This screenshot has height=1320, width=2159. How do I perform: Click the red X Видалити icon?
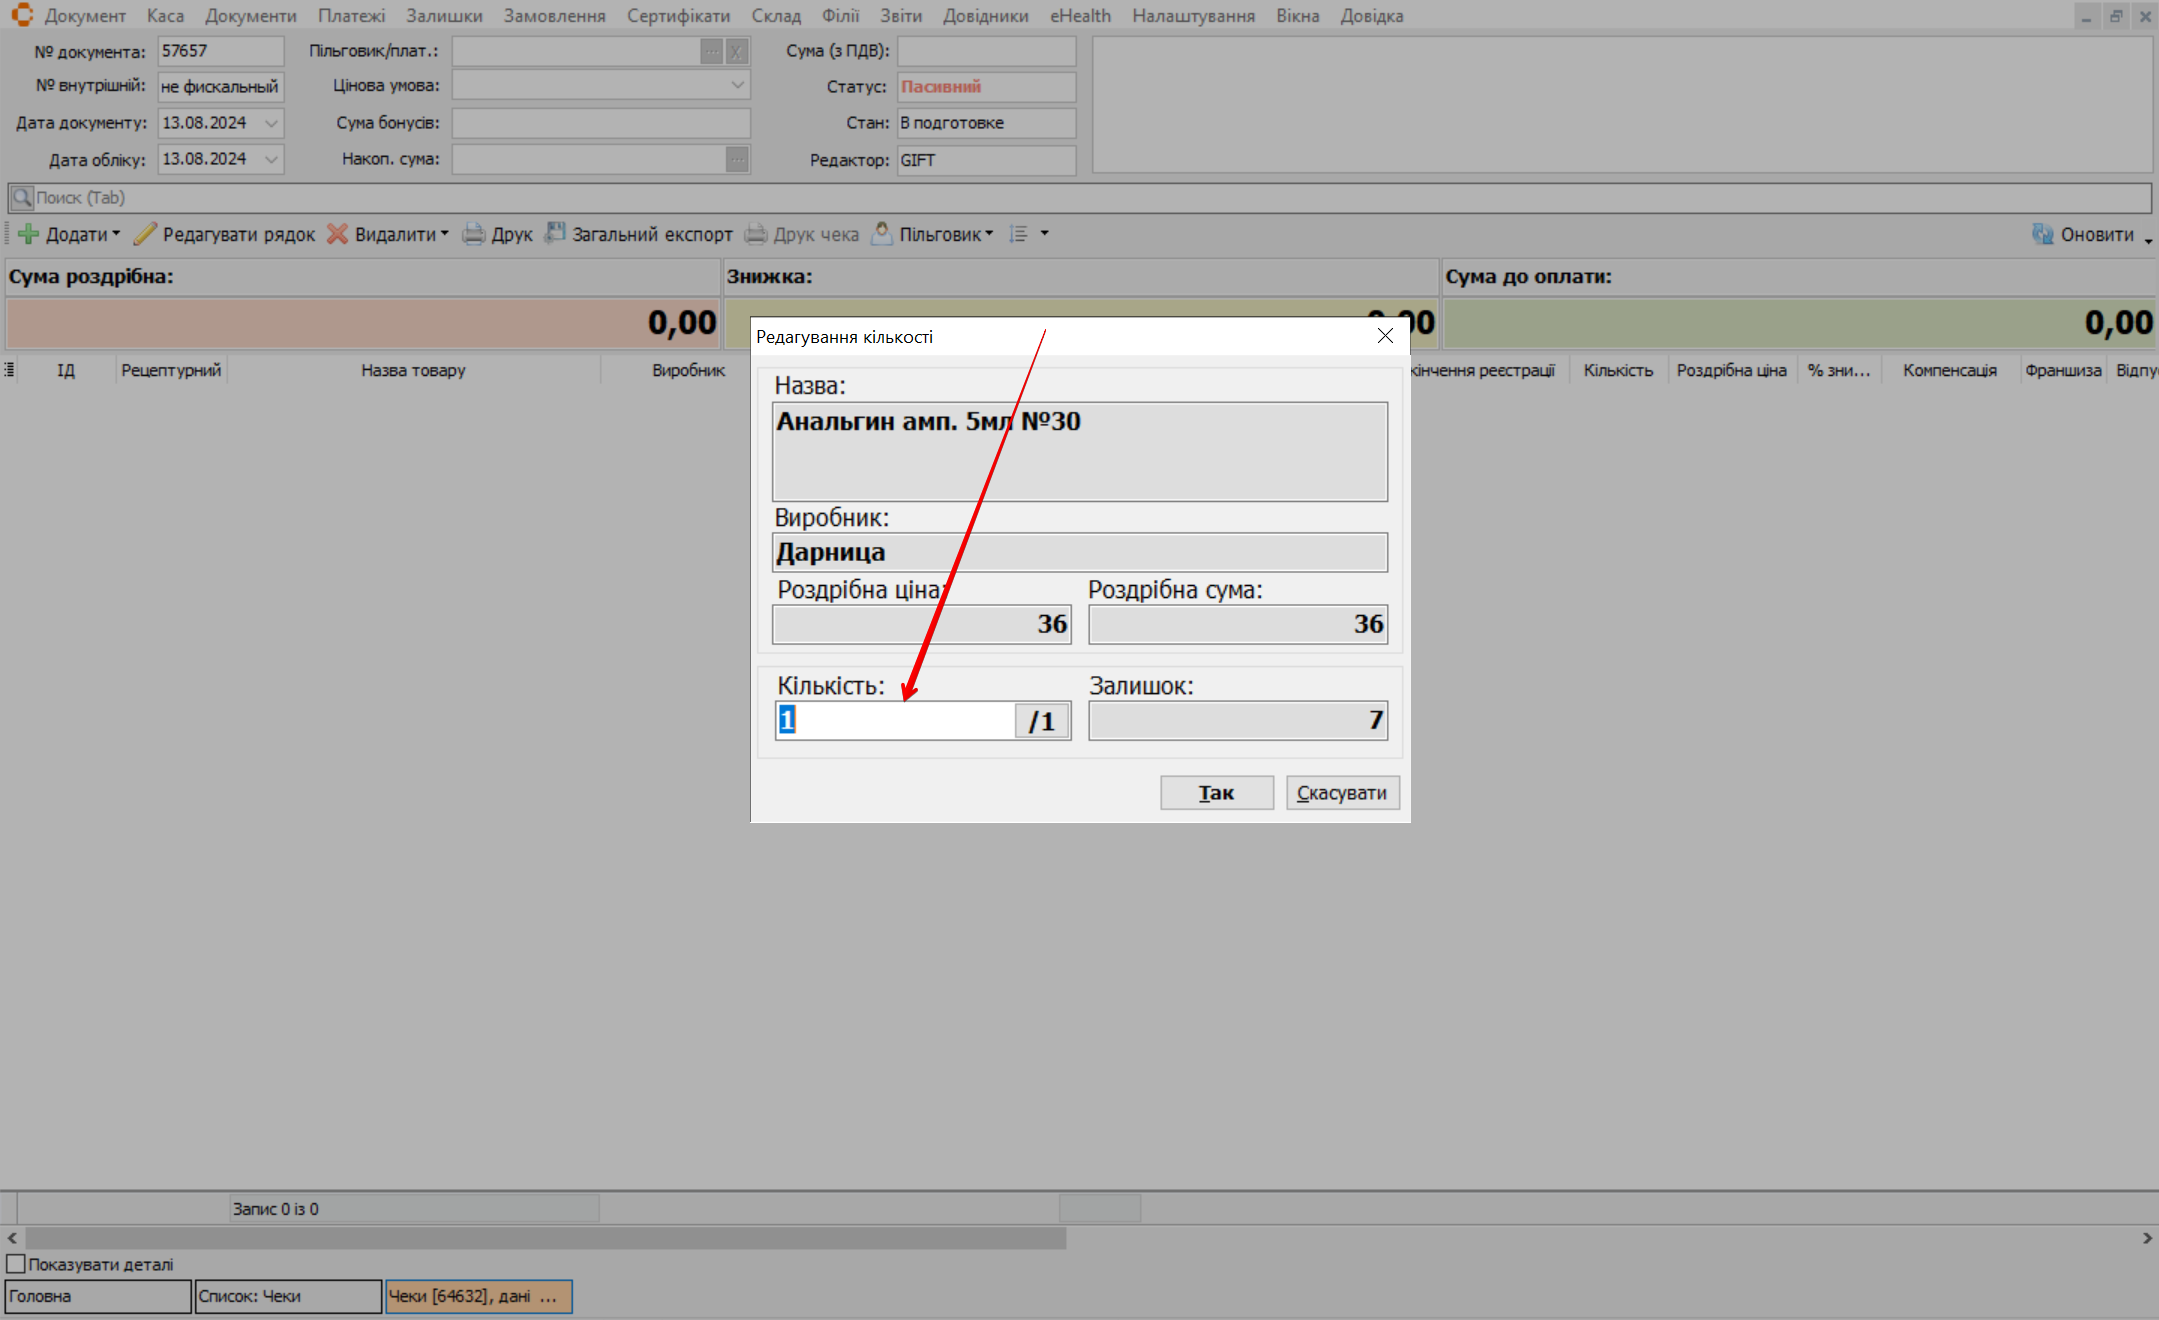coord(338,234)
